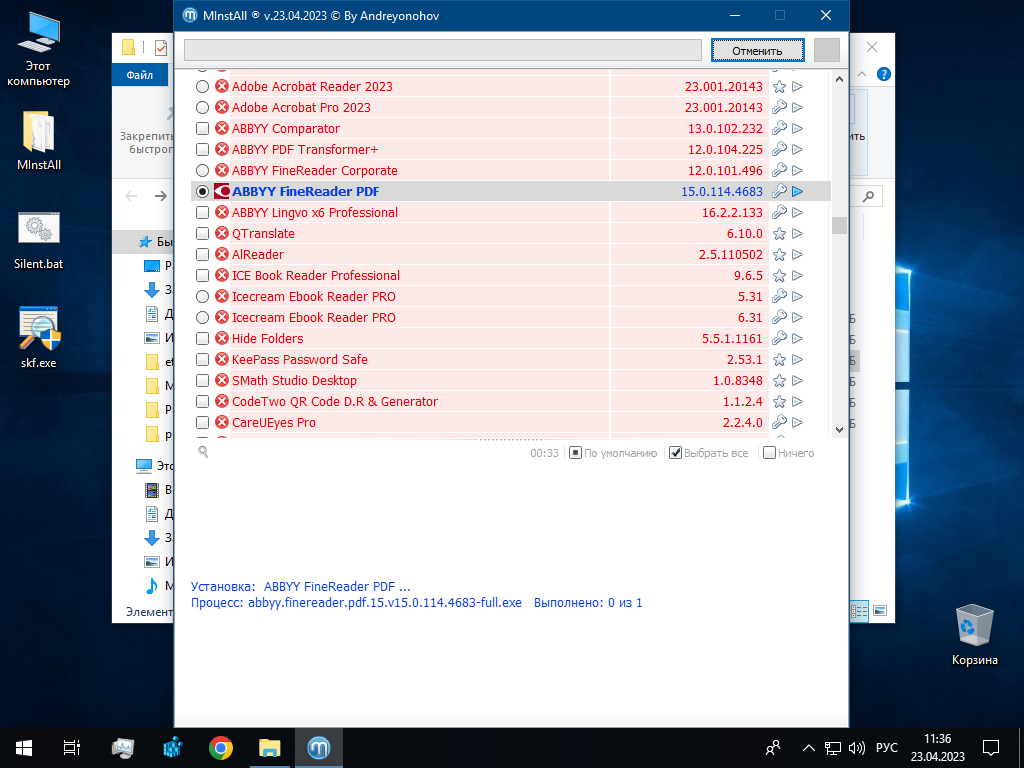The width and height of the screenshot is (1024, 768).
Task: Click the forward arrow in Explorer window
Action: (x=161, y=196)
